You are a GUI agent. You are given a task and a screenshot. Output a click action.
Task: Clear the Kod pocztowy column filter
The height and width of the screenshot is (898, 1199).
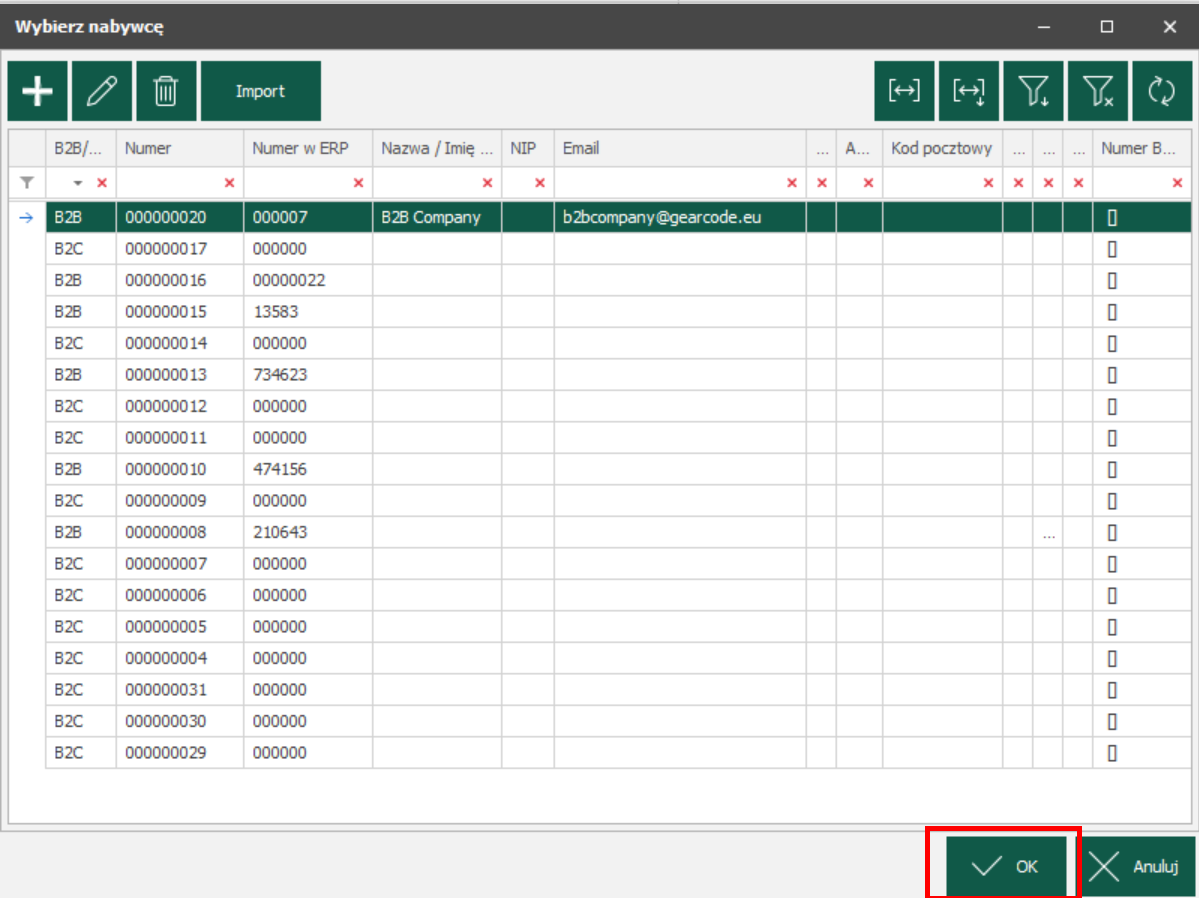(x=989, y=183)
